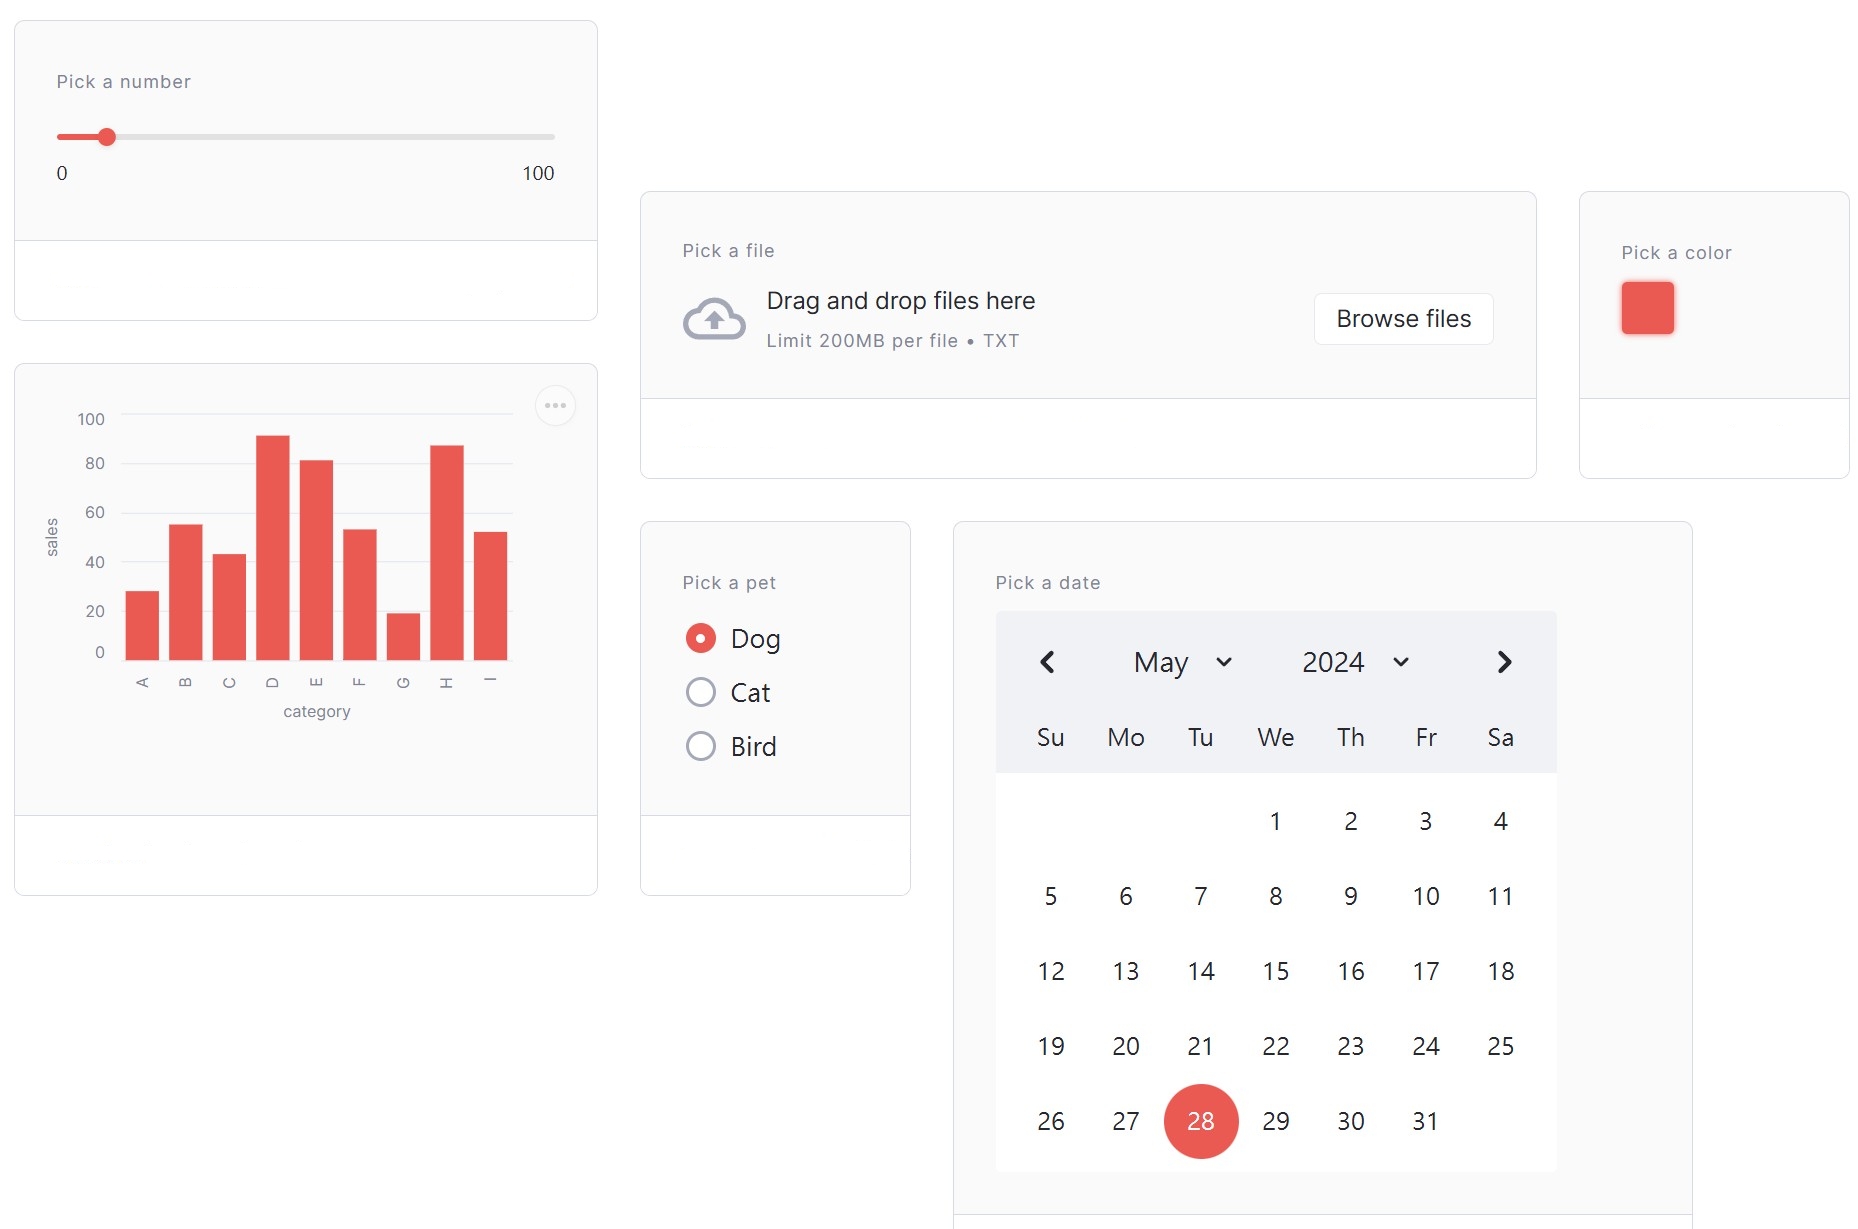The width and height of the screenshot is (1858, 1229).
Task: Open the chart's three-dot options menu
Action: coord(555,406)
